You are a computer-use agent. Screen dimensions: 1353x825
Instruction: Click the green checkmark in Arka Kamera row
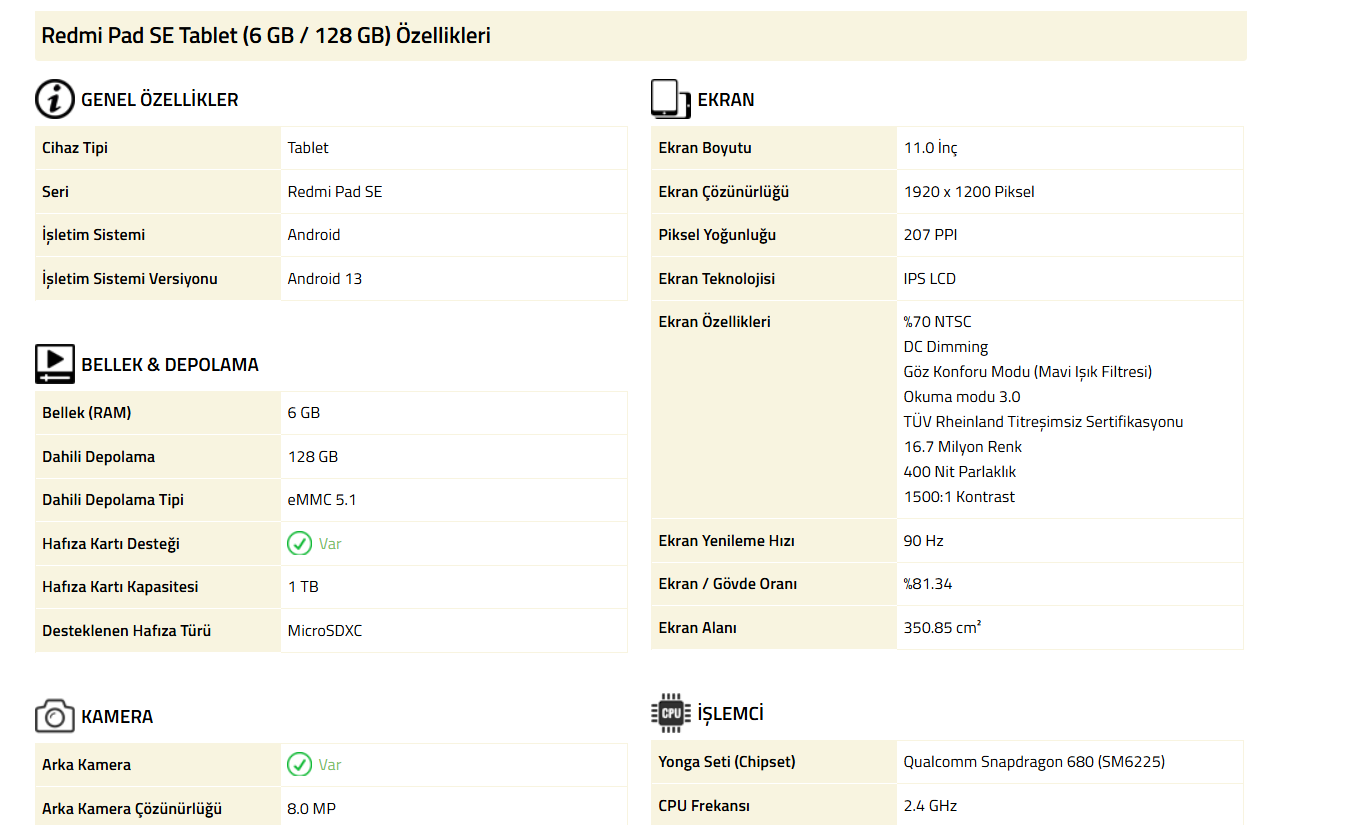pos(299,764)
